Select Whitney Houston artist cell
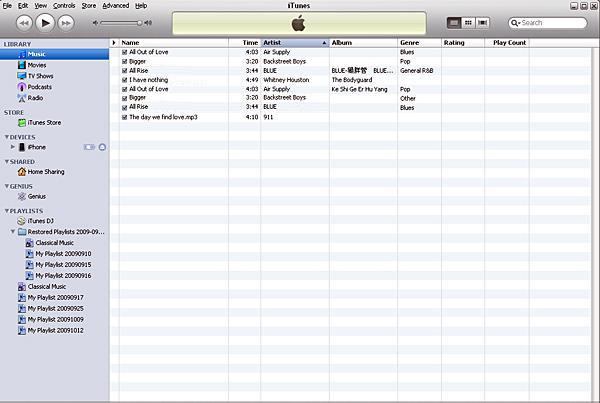This screenshot has height=403, width=600. pos(286,80)
